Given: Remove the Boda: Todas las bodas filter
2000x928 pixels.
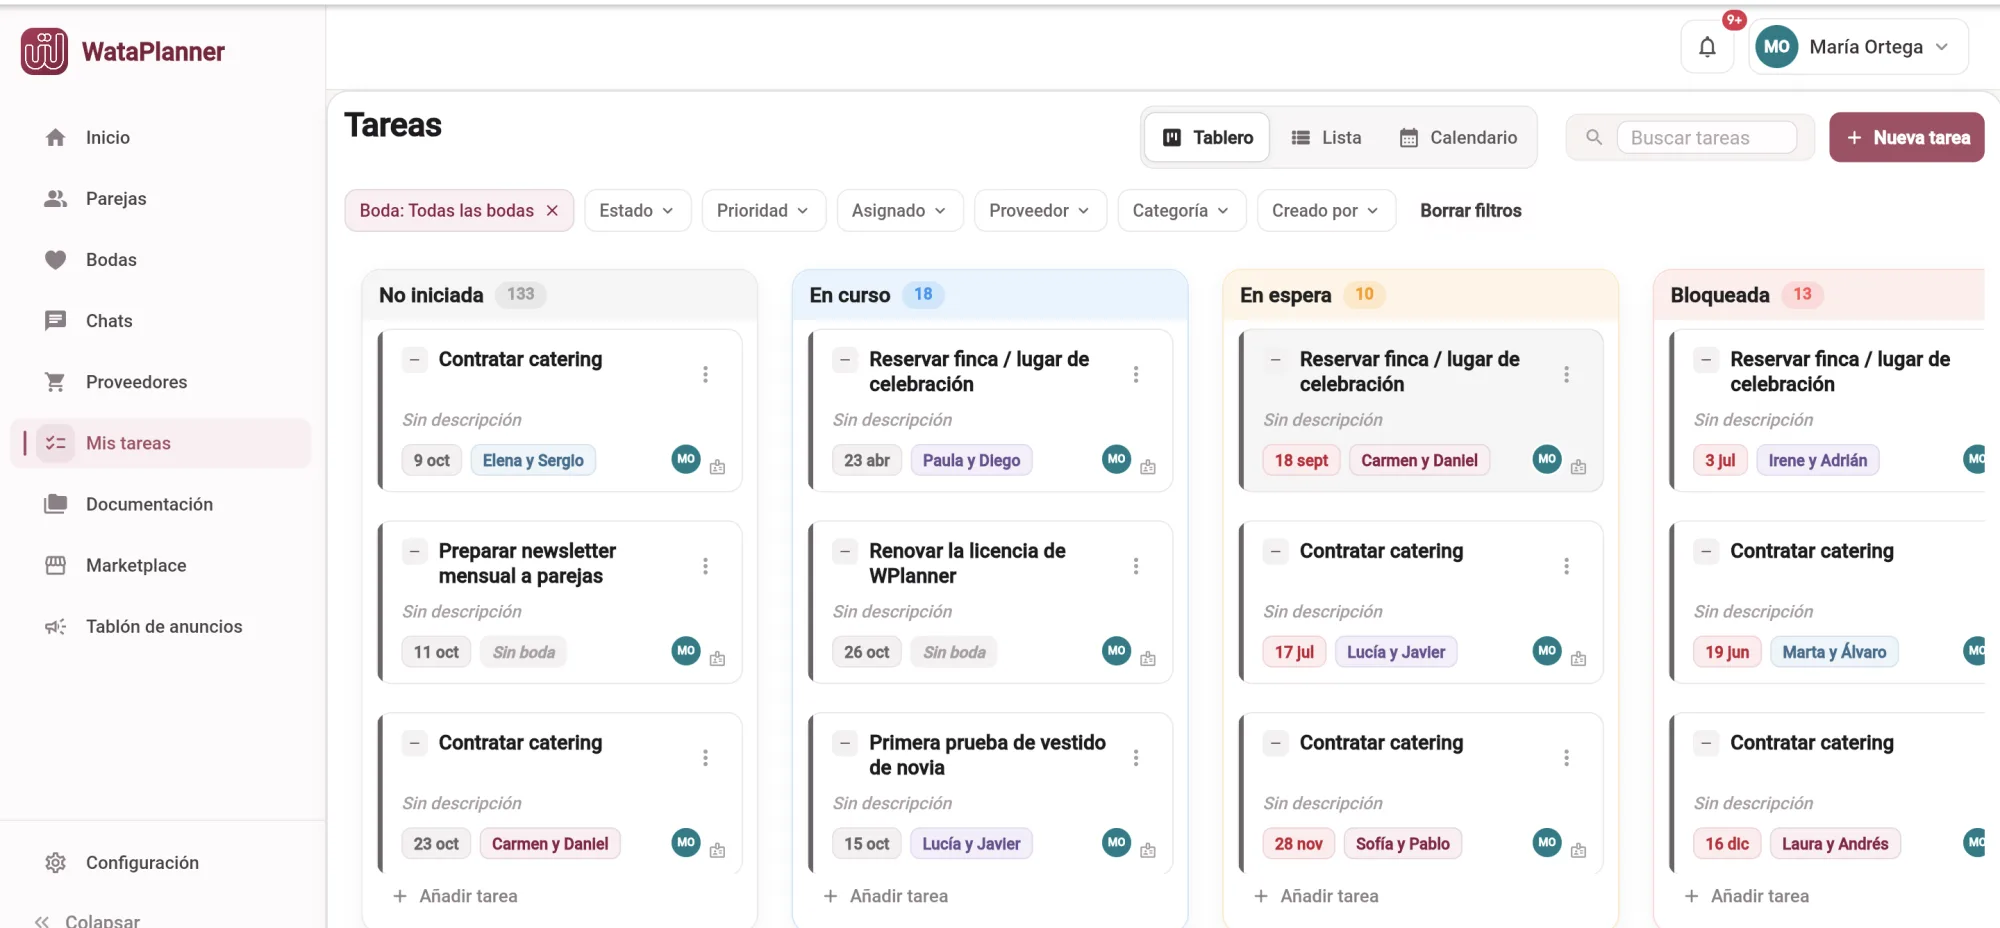Looking at the screenshot, I should 552,210.
